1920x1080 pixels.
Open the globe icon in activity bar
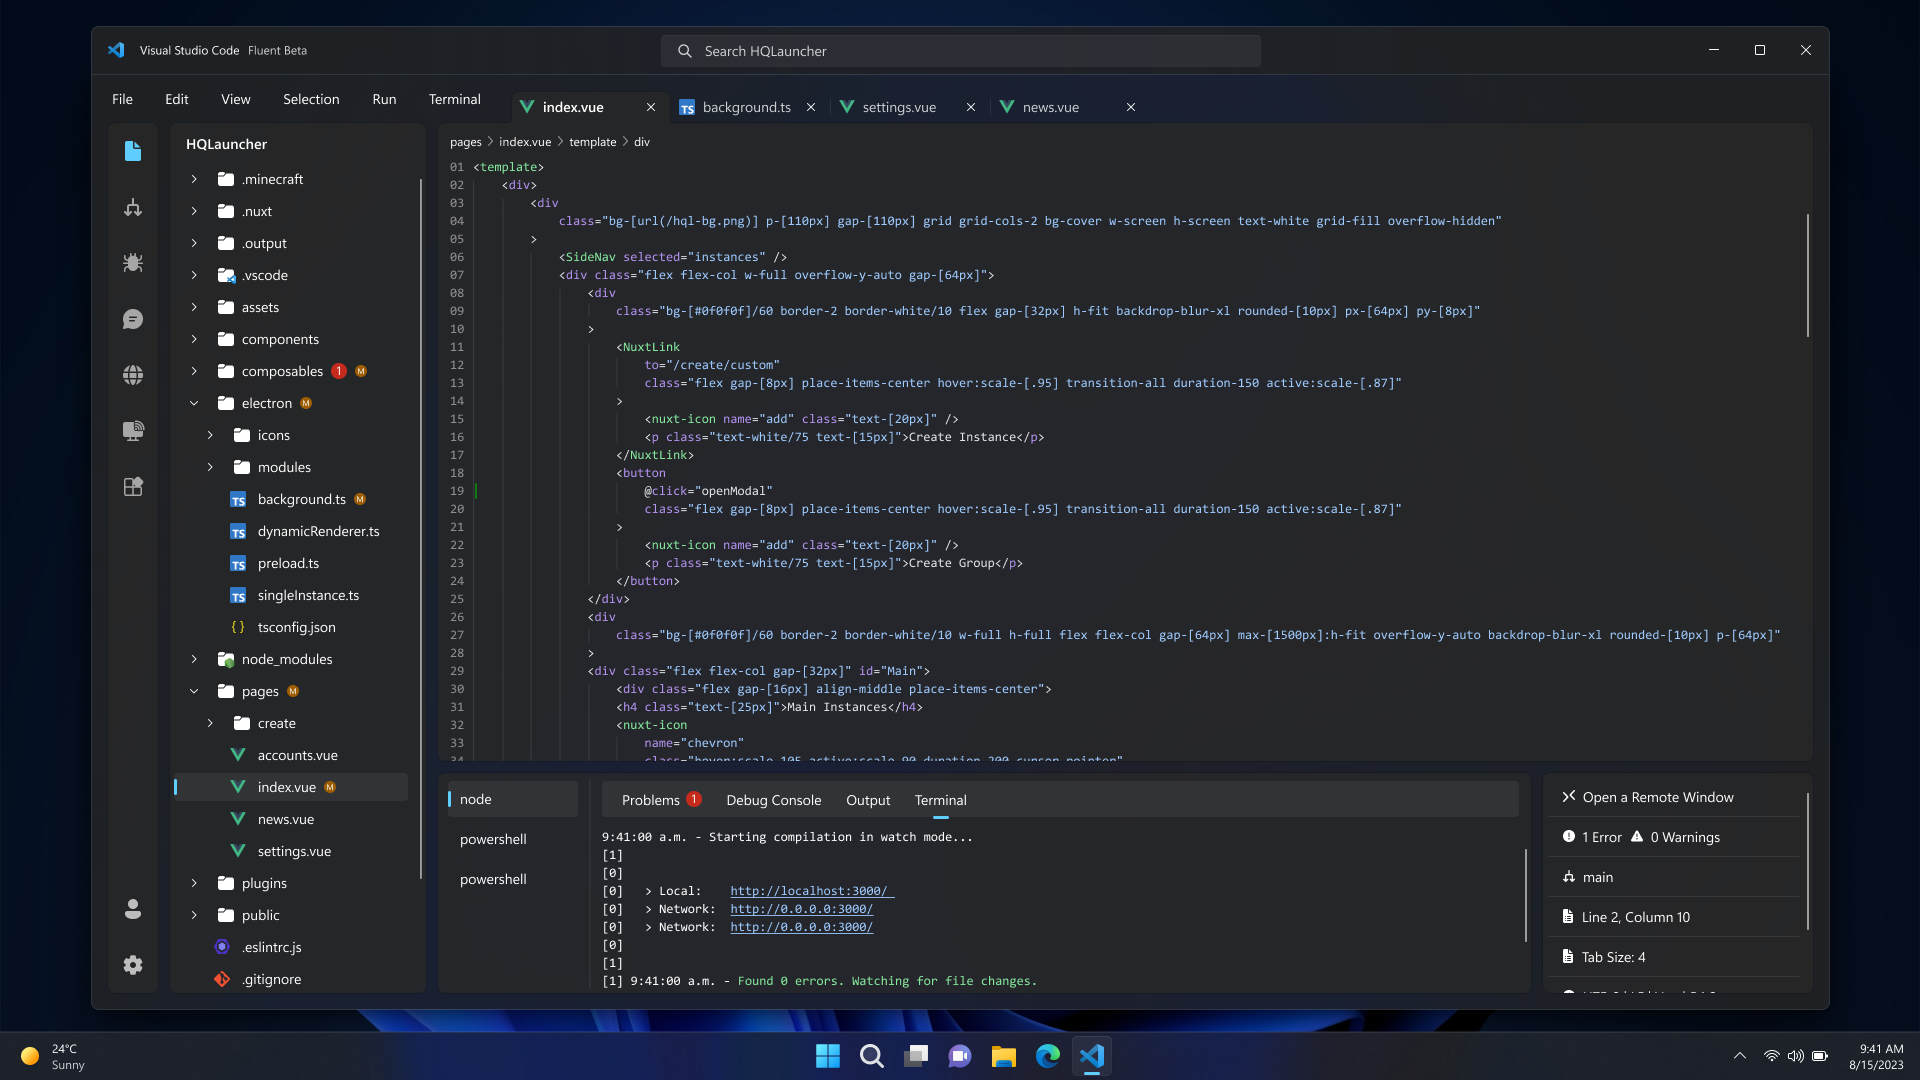133,375
